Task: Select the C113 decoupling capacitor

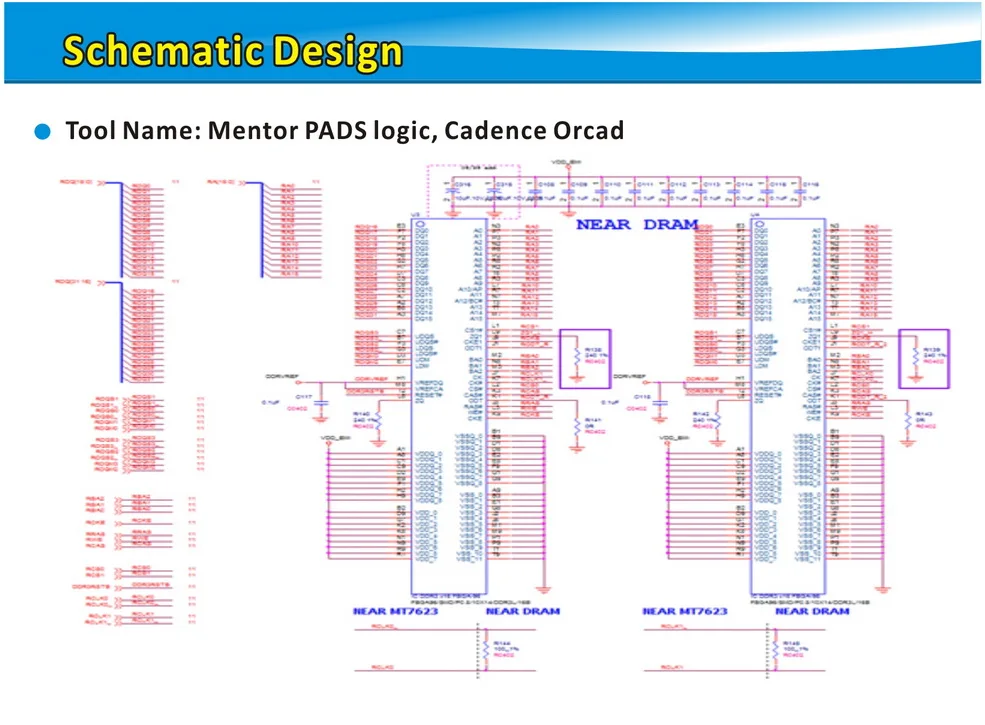Action: (701, 191)
